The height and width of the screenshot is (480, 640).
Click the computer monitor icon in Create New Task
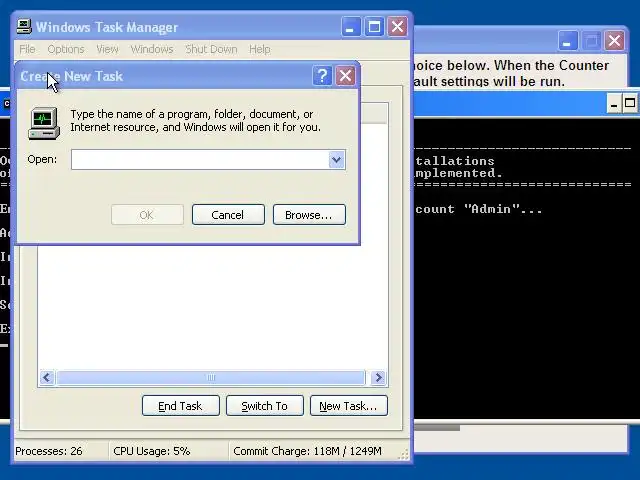[x=44, y=124]
